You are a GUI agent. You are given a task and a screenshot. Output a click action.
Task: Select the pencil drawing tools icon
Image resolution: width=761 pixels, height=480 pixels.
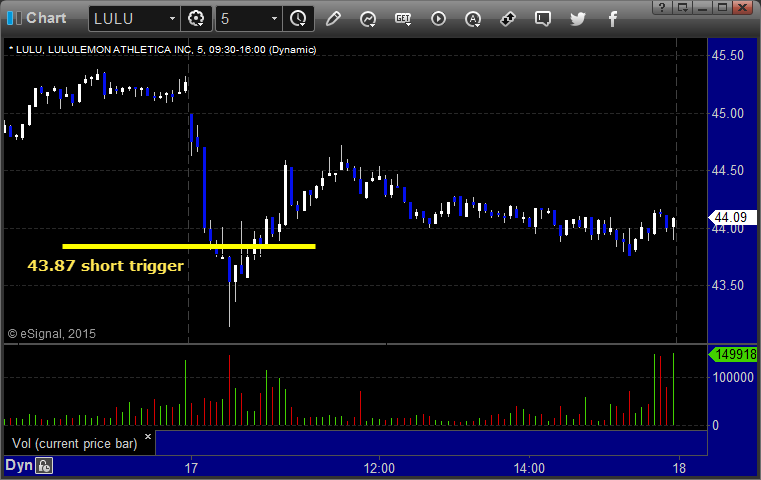(333, 19)
